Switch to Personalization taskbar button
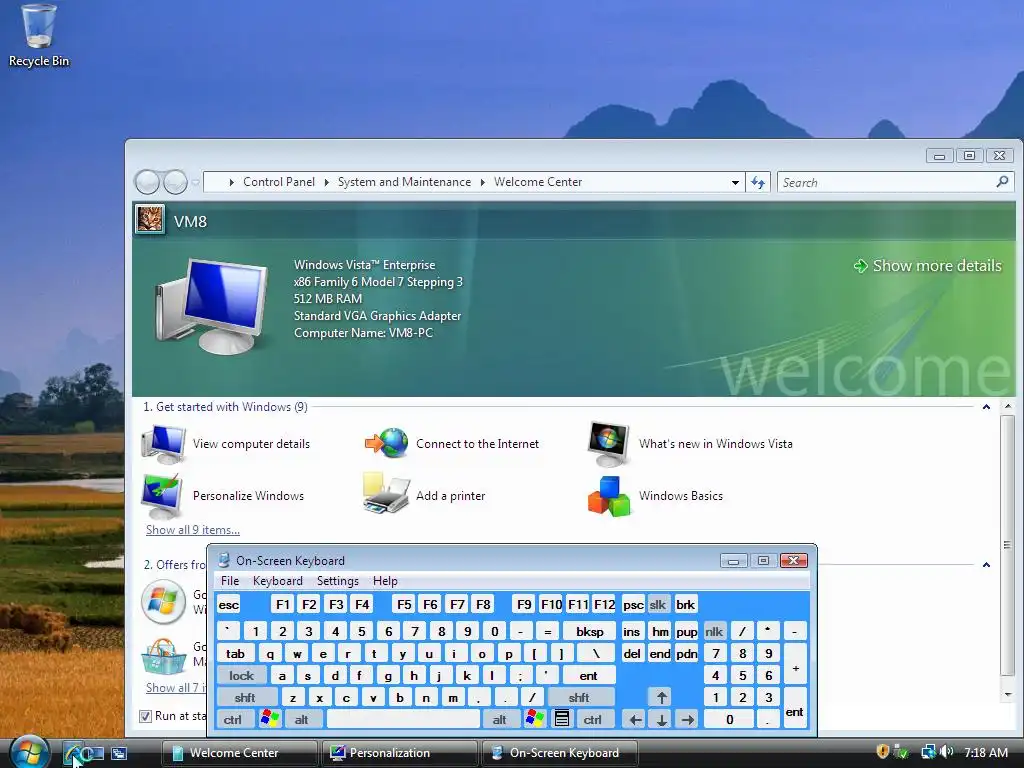 click(399, 753)
